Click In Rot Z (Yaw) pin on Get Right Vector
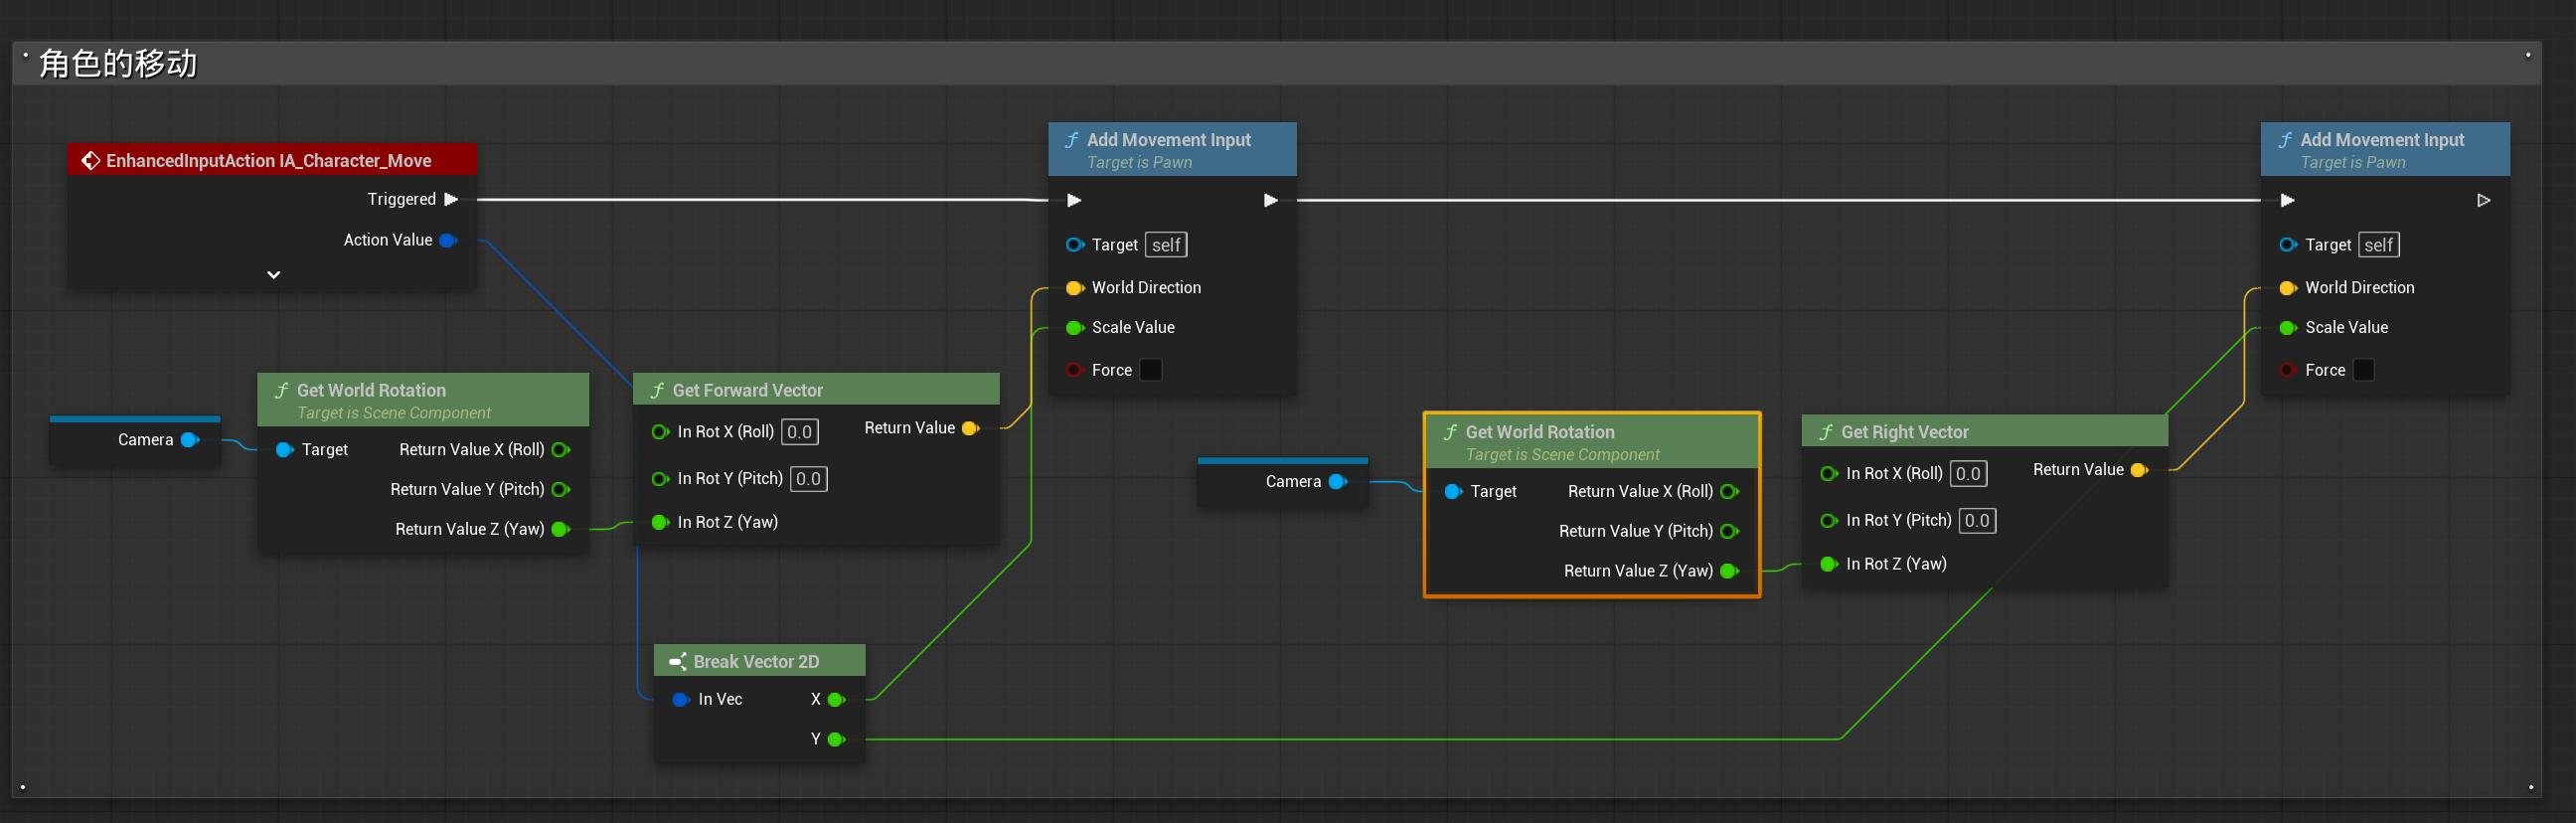 tap(1829, 564)
